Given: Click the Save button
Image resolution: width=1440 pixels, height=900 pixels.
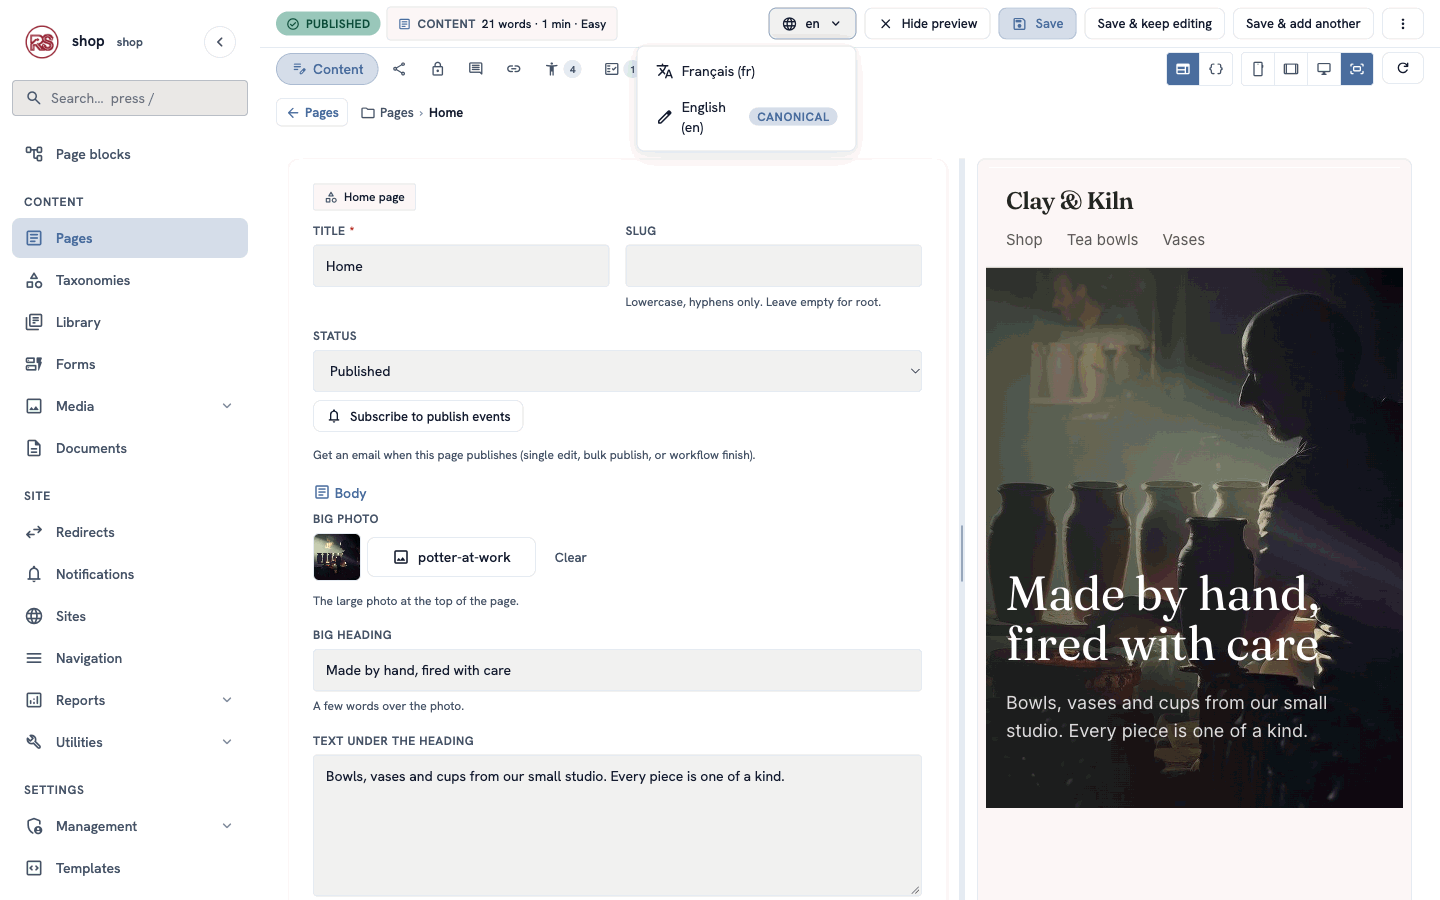Looking at the screenshot, I should [x=1037, y=24].
